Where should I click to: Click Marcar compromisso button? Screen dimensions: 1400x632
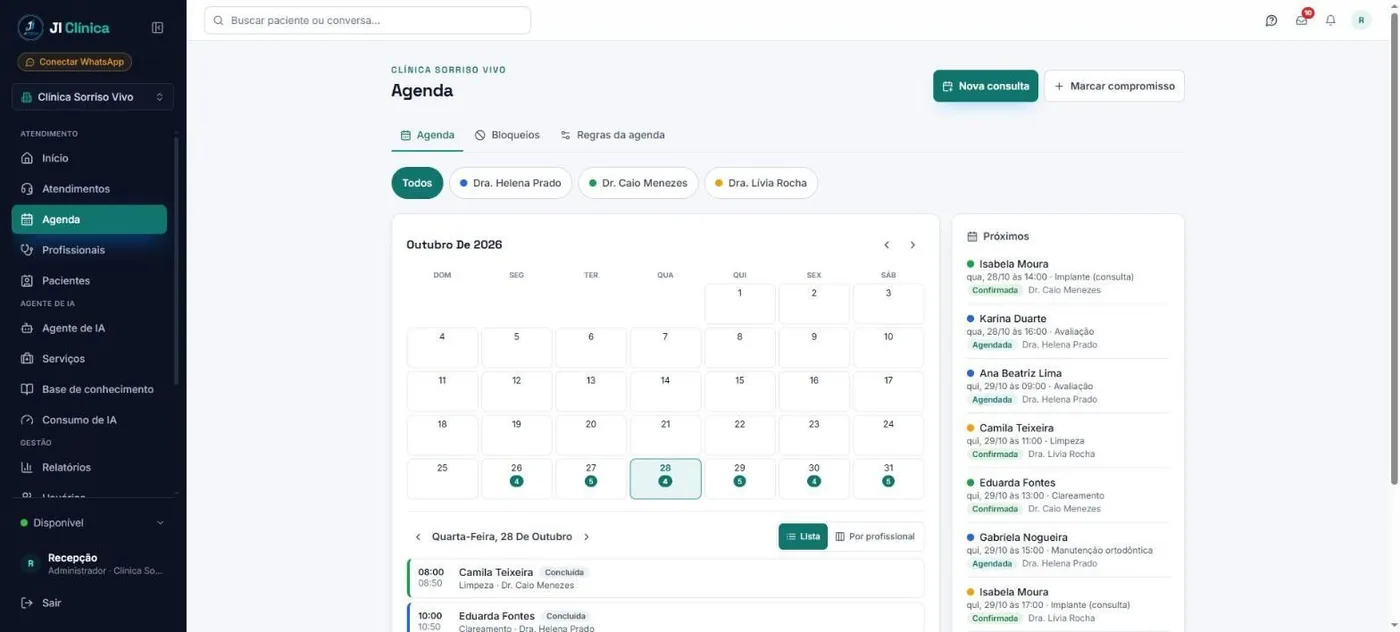1114,86
